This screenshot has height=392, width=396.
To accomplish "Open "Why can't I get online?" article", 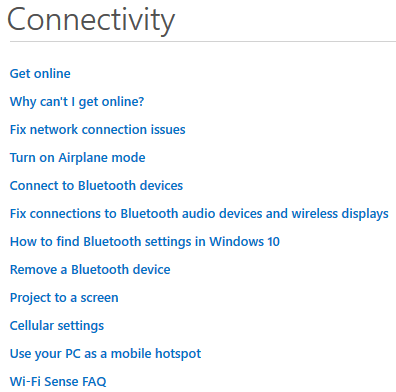I will coord(77,102).
